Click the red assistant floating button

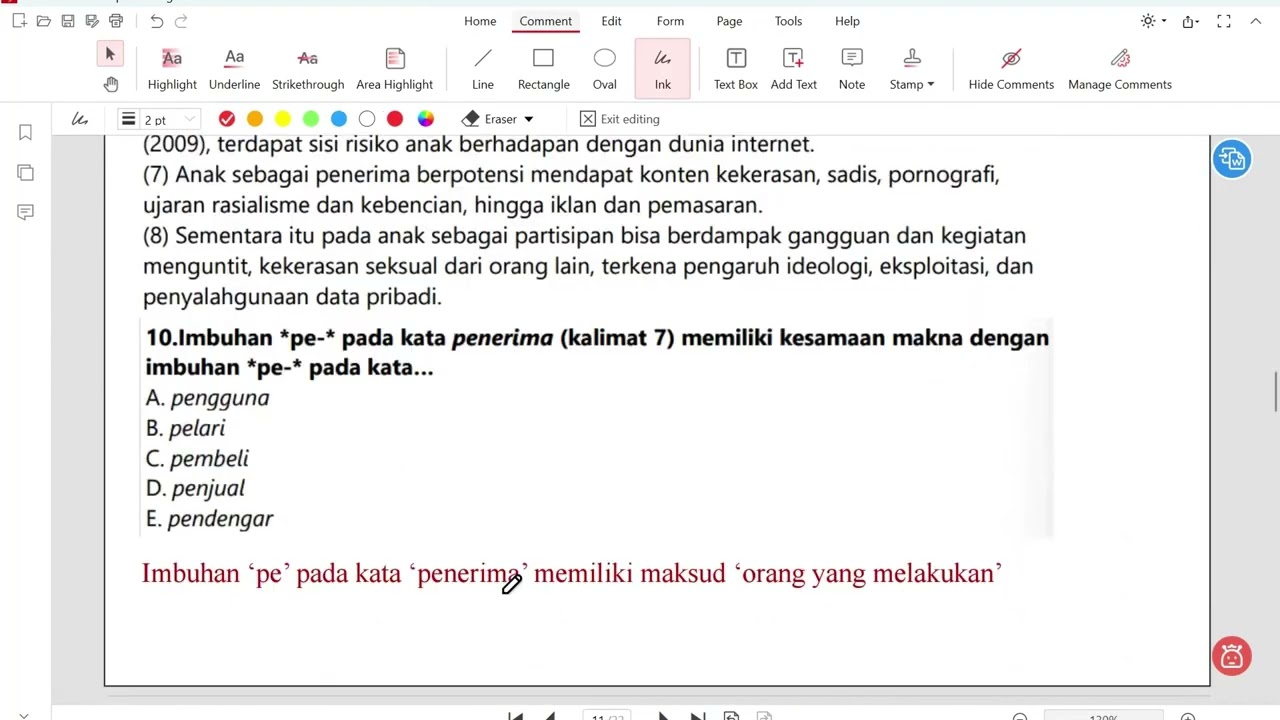click(x=1231, y=656)
